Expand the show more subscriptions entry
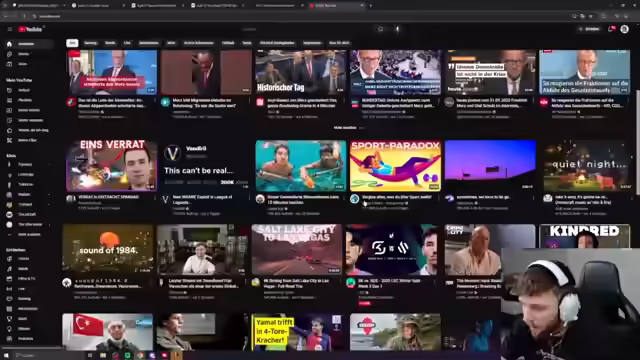This screenshot has height=360, width=640. (29, 235)
